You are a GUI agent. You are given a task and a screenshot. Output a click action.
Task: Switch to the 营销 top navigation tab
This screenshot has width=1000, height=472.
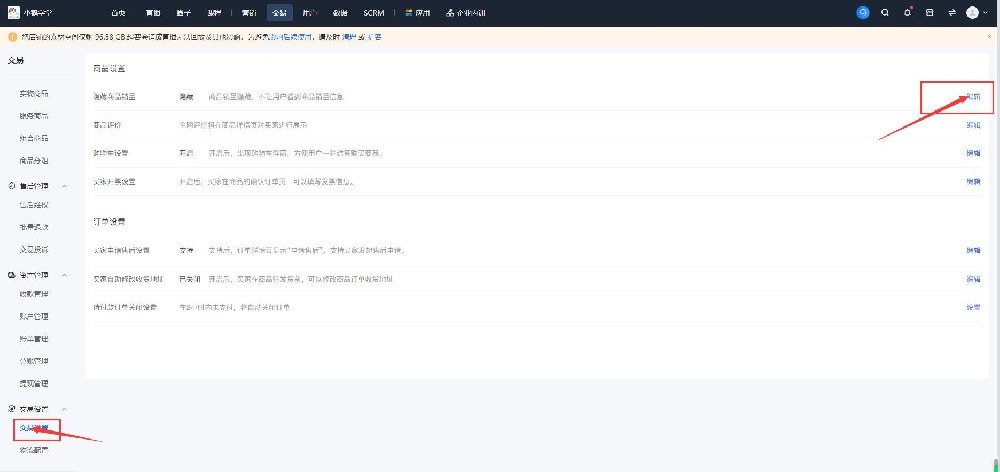point(249,13)
